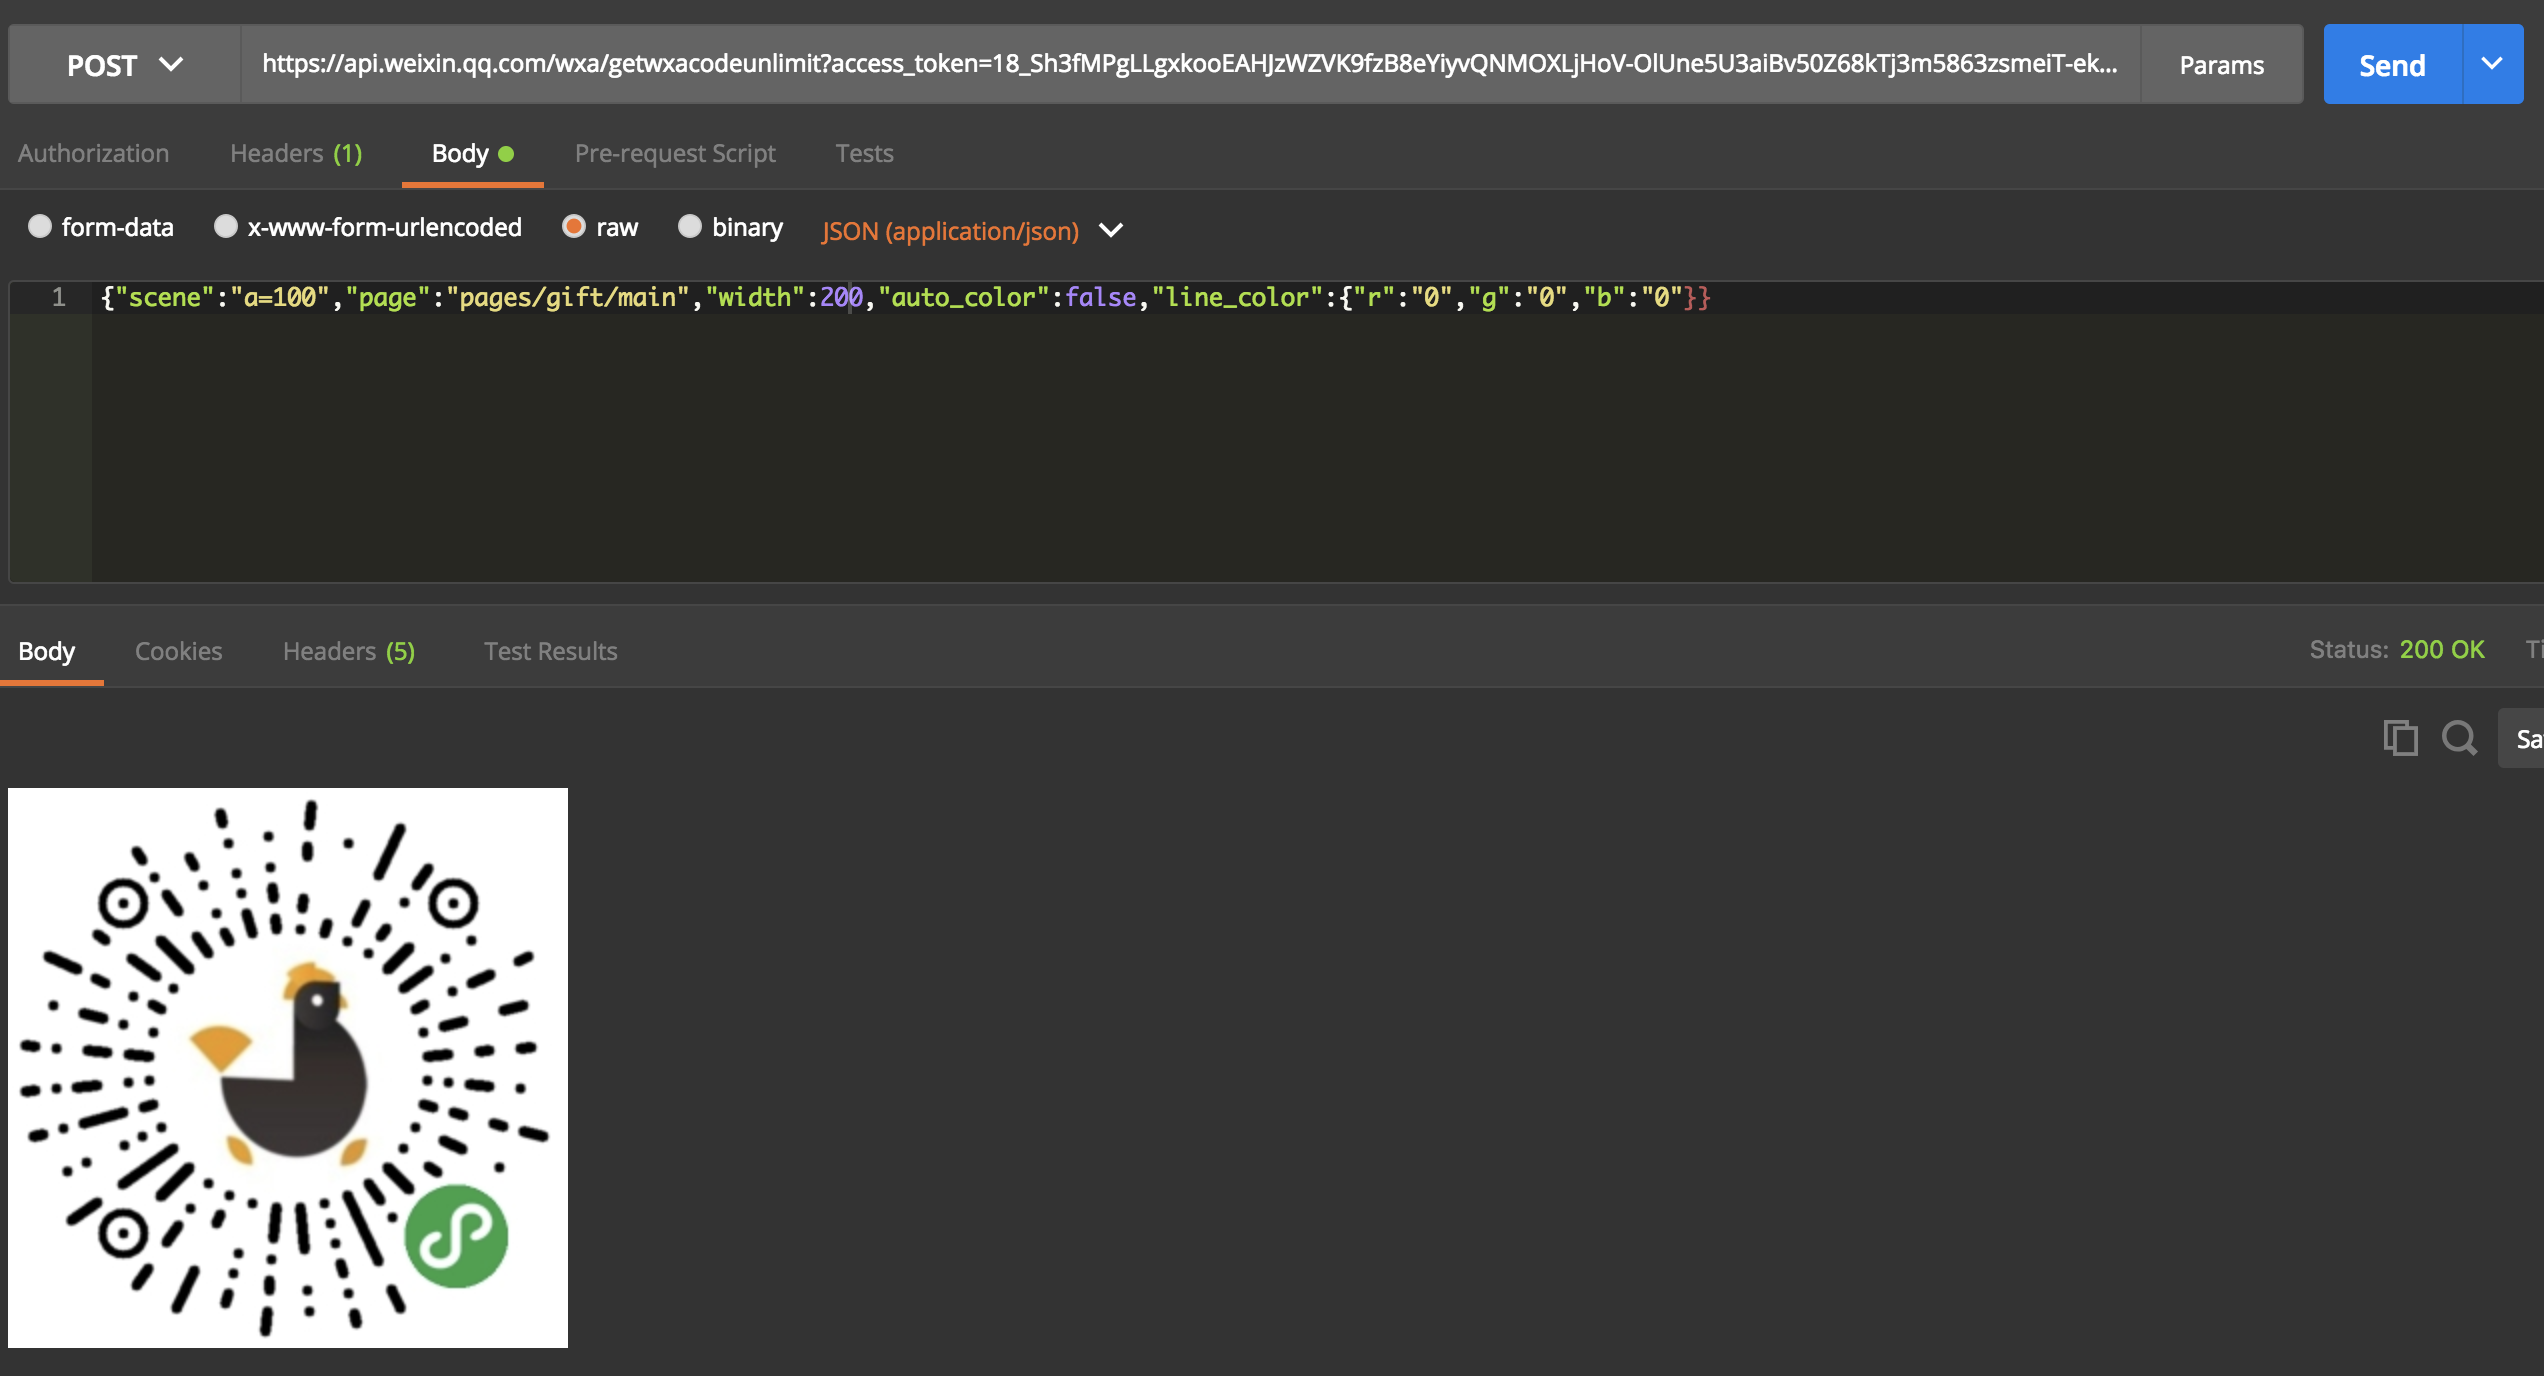Open search in response body
The height and width of the screenshot is (1376, 2544).
(x=2459, y=739)
